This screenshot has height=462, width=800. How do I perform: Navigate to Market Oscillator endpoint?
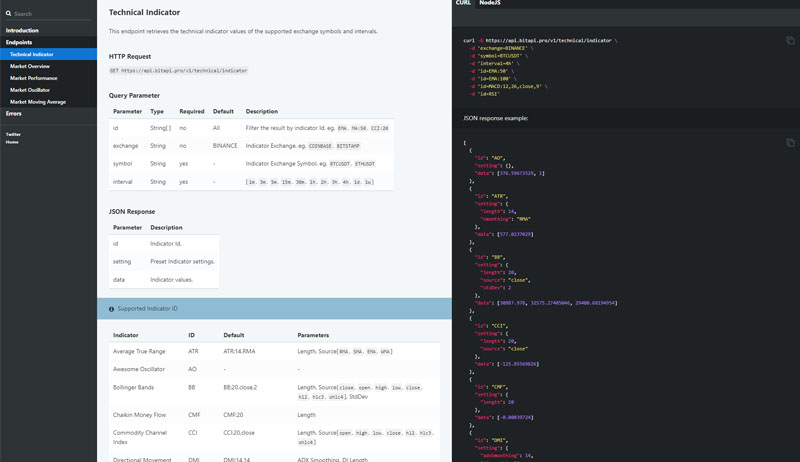point(30,90)
